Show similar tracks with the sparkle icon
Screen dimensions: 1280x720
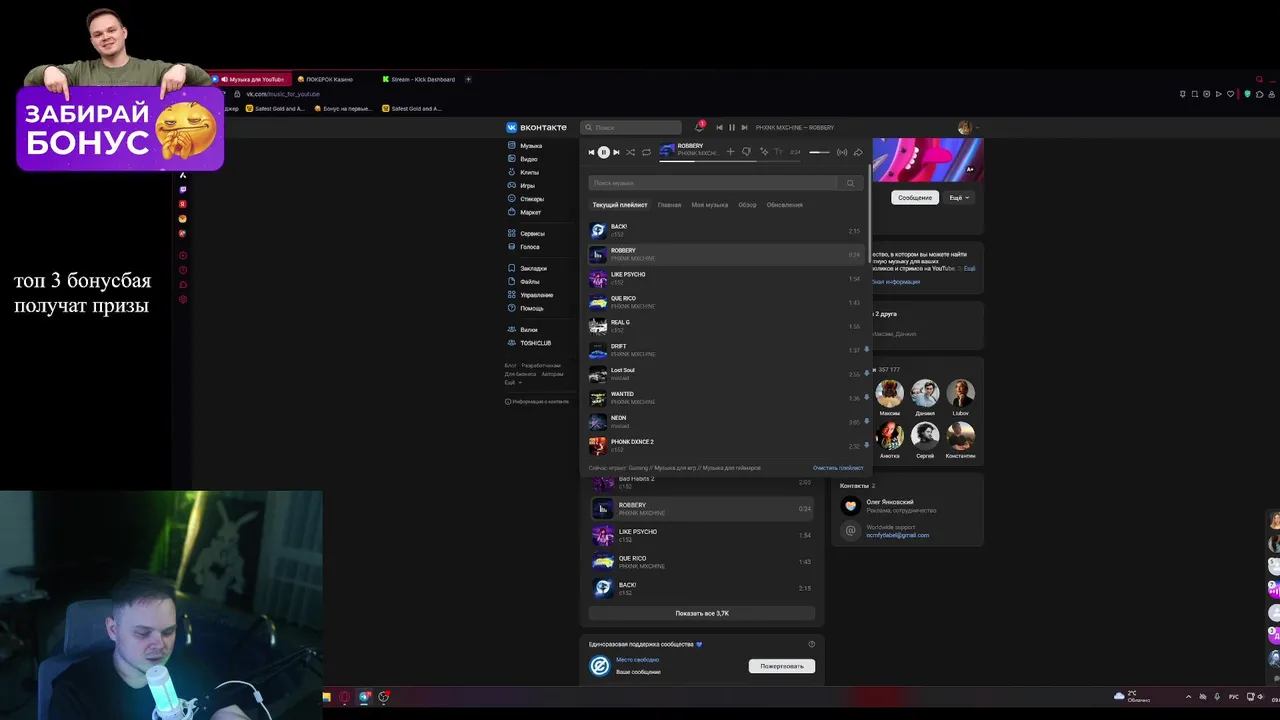(764, 152)
